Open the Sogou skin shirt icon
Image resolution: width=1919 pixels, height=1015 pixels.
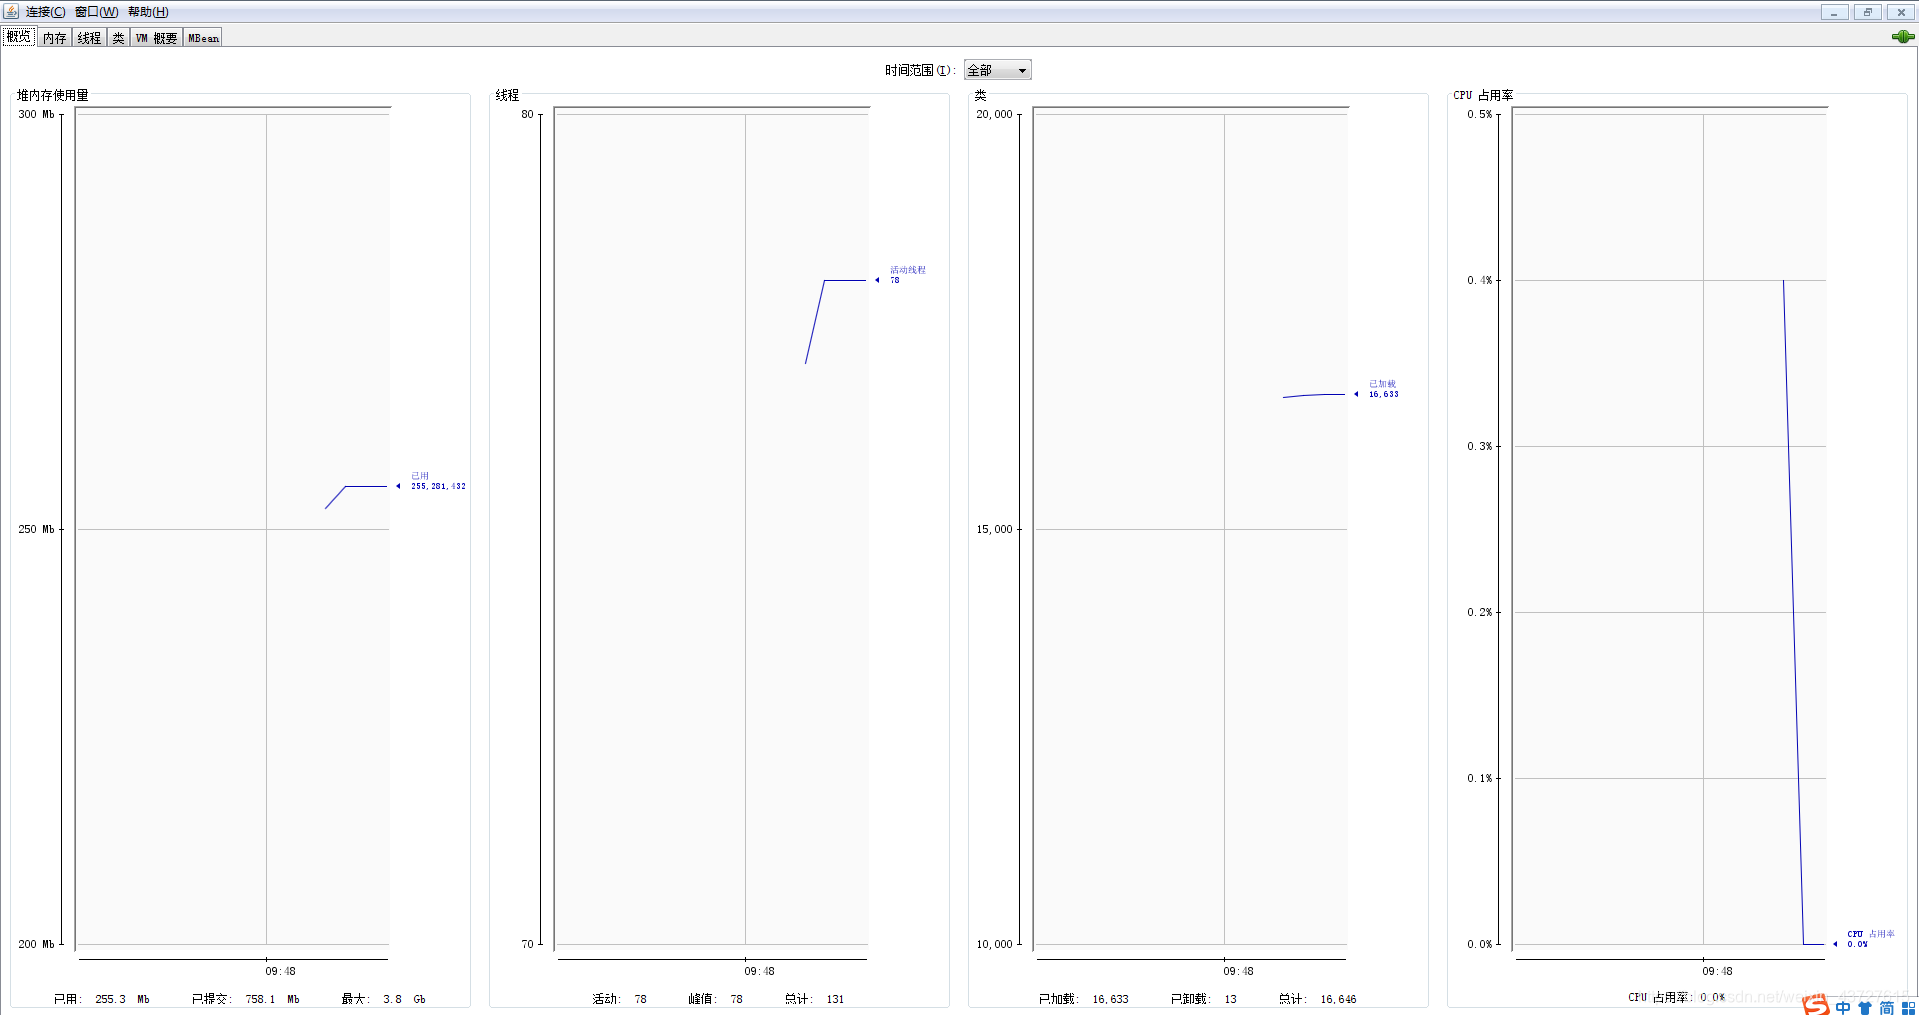1865,1007
